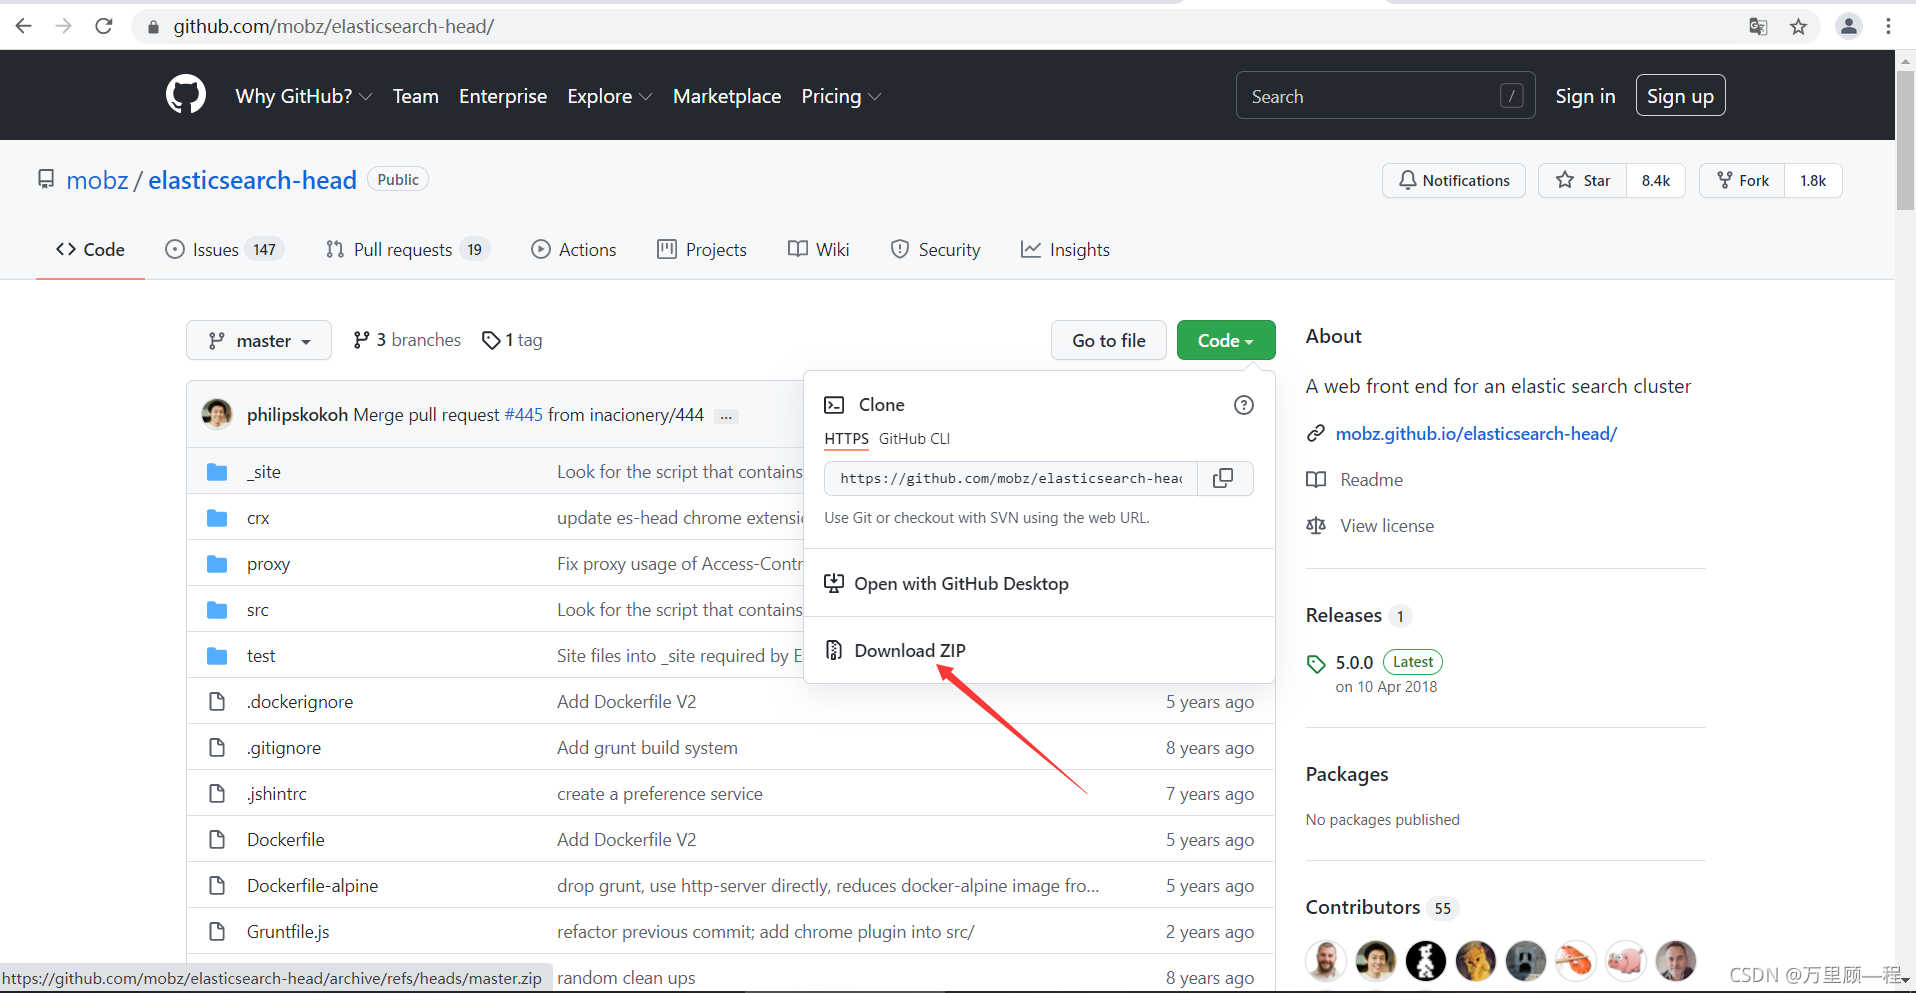View the 3 branches link
The image size is (1916, 993).
click(x=407, y=340)
